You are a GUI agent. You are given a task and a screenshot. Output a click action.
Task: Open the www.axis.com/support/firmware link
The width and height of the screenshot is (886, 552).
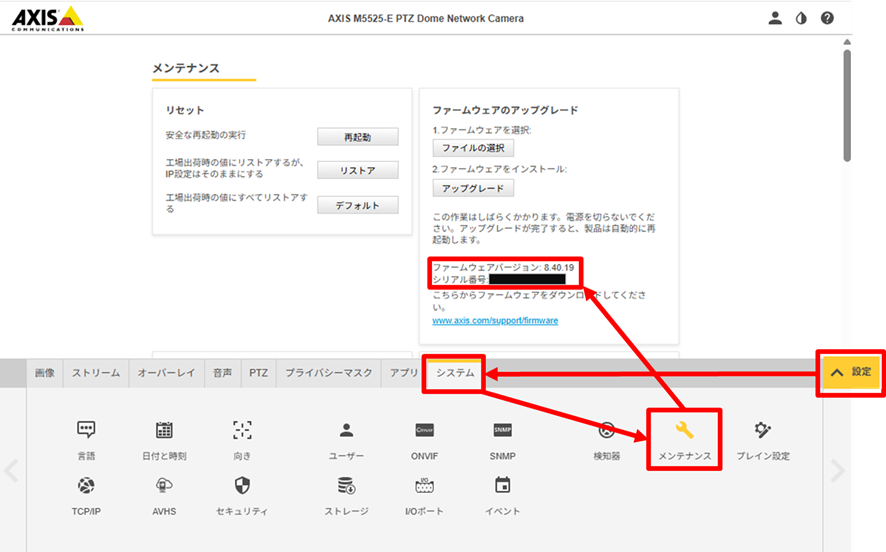coord(495,320)
